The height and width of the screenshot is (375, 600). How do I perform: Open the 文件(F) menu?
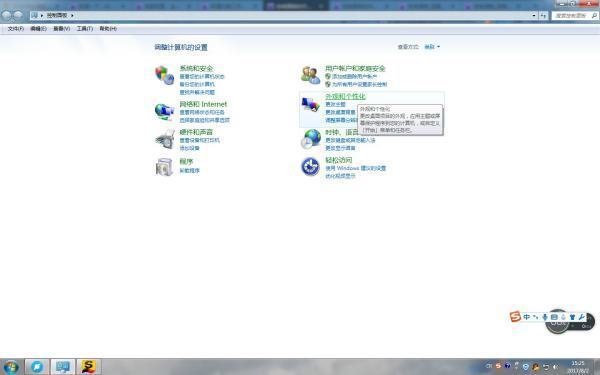point(16,29)
